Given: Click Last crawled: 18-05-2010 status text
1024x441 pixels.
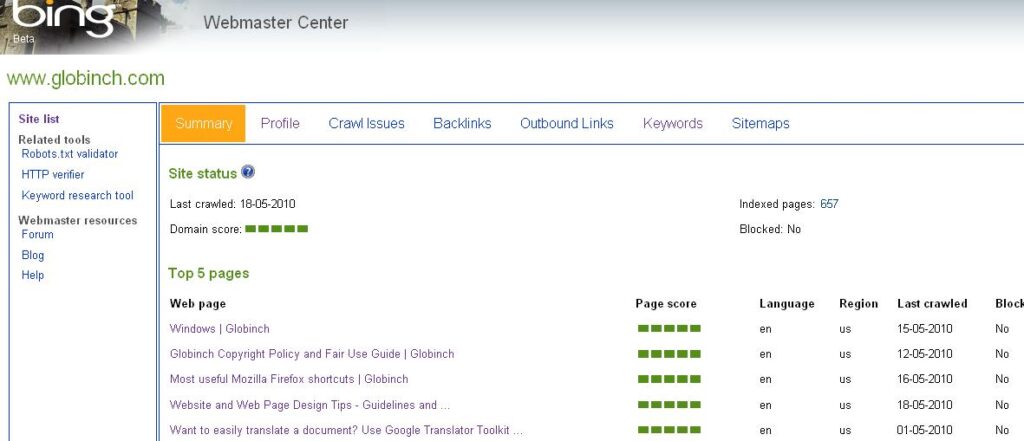Looking at the screenshot, I should pyautogui.click(x=232, y=204).
